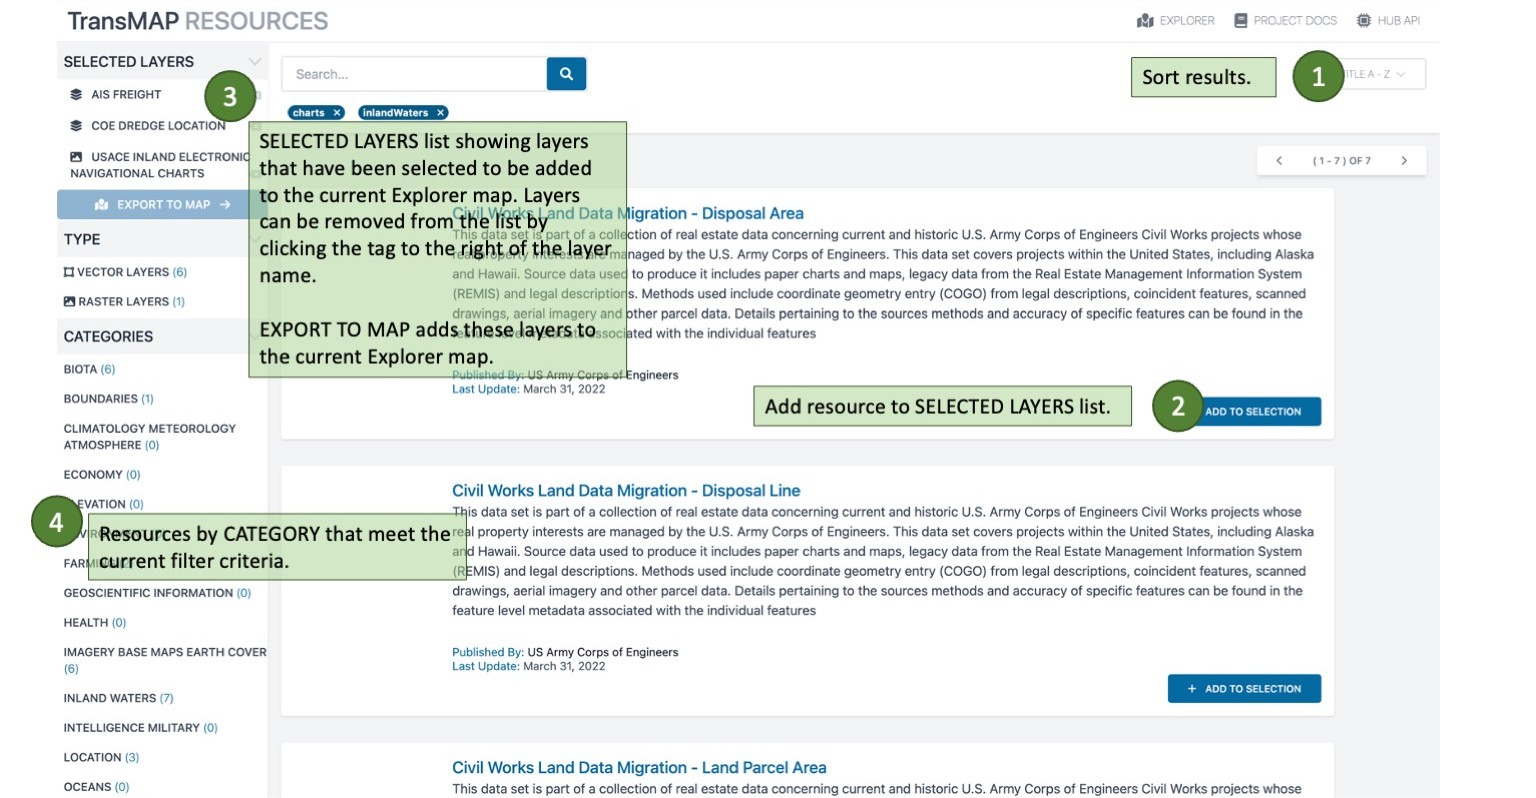Select the LOCATION category
The image size is (1536, 798).
pos(101,758)
